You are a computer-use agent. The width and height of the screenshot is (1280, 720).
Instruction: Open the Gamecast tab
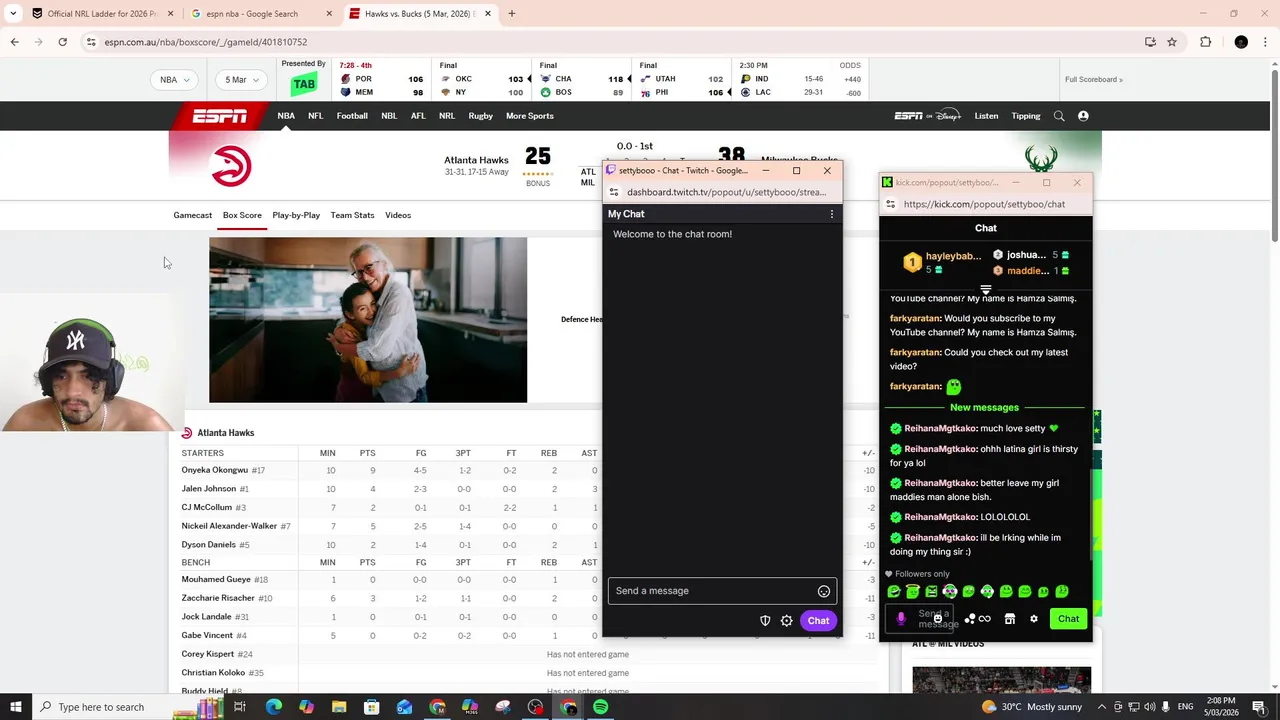tap(193, 215)
